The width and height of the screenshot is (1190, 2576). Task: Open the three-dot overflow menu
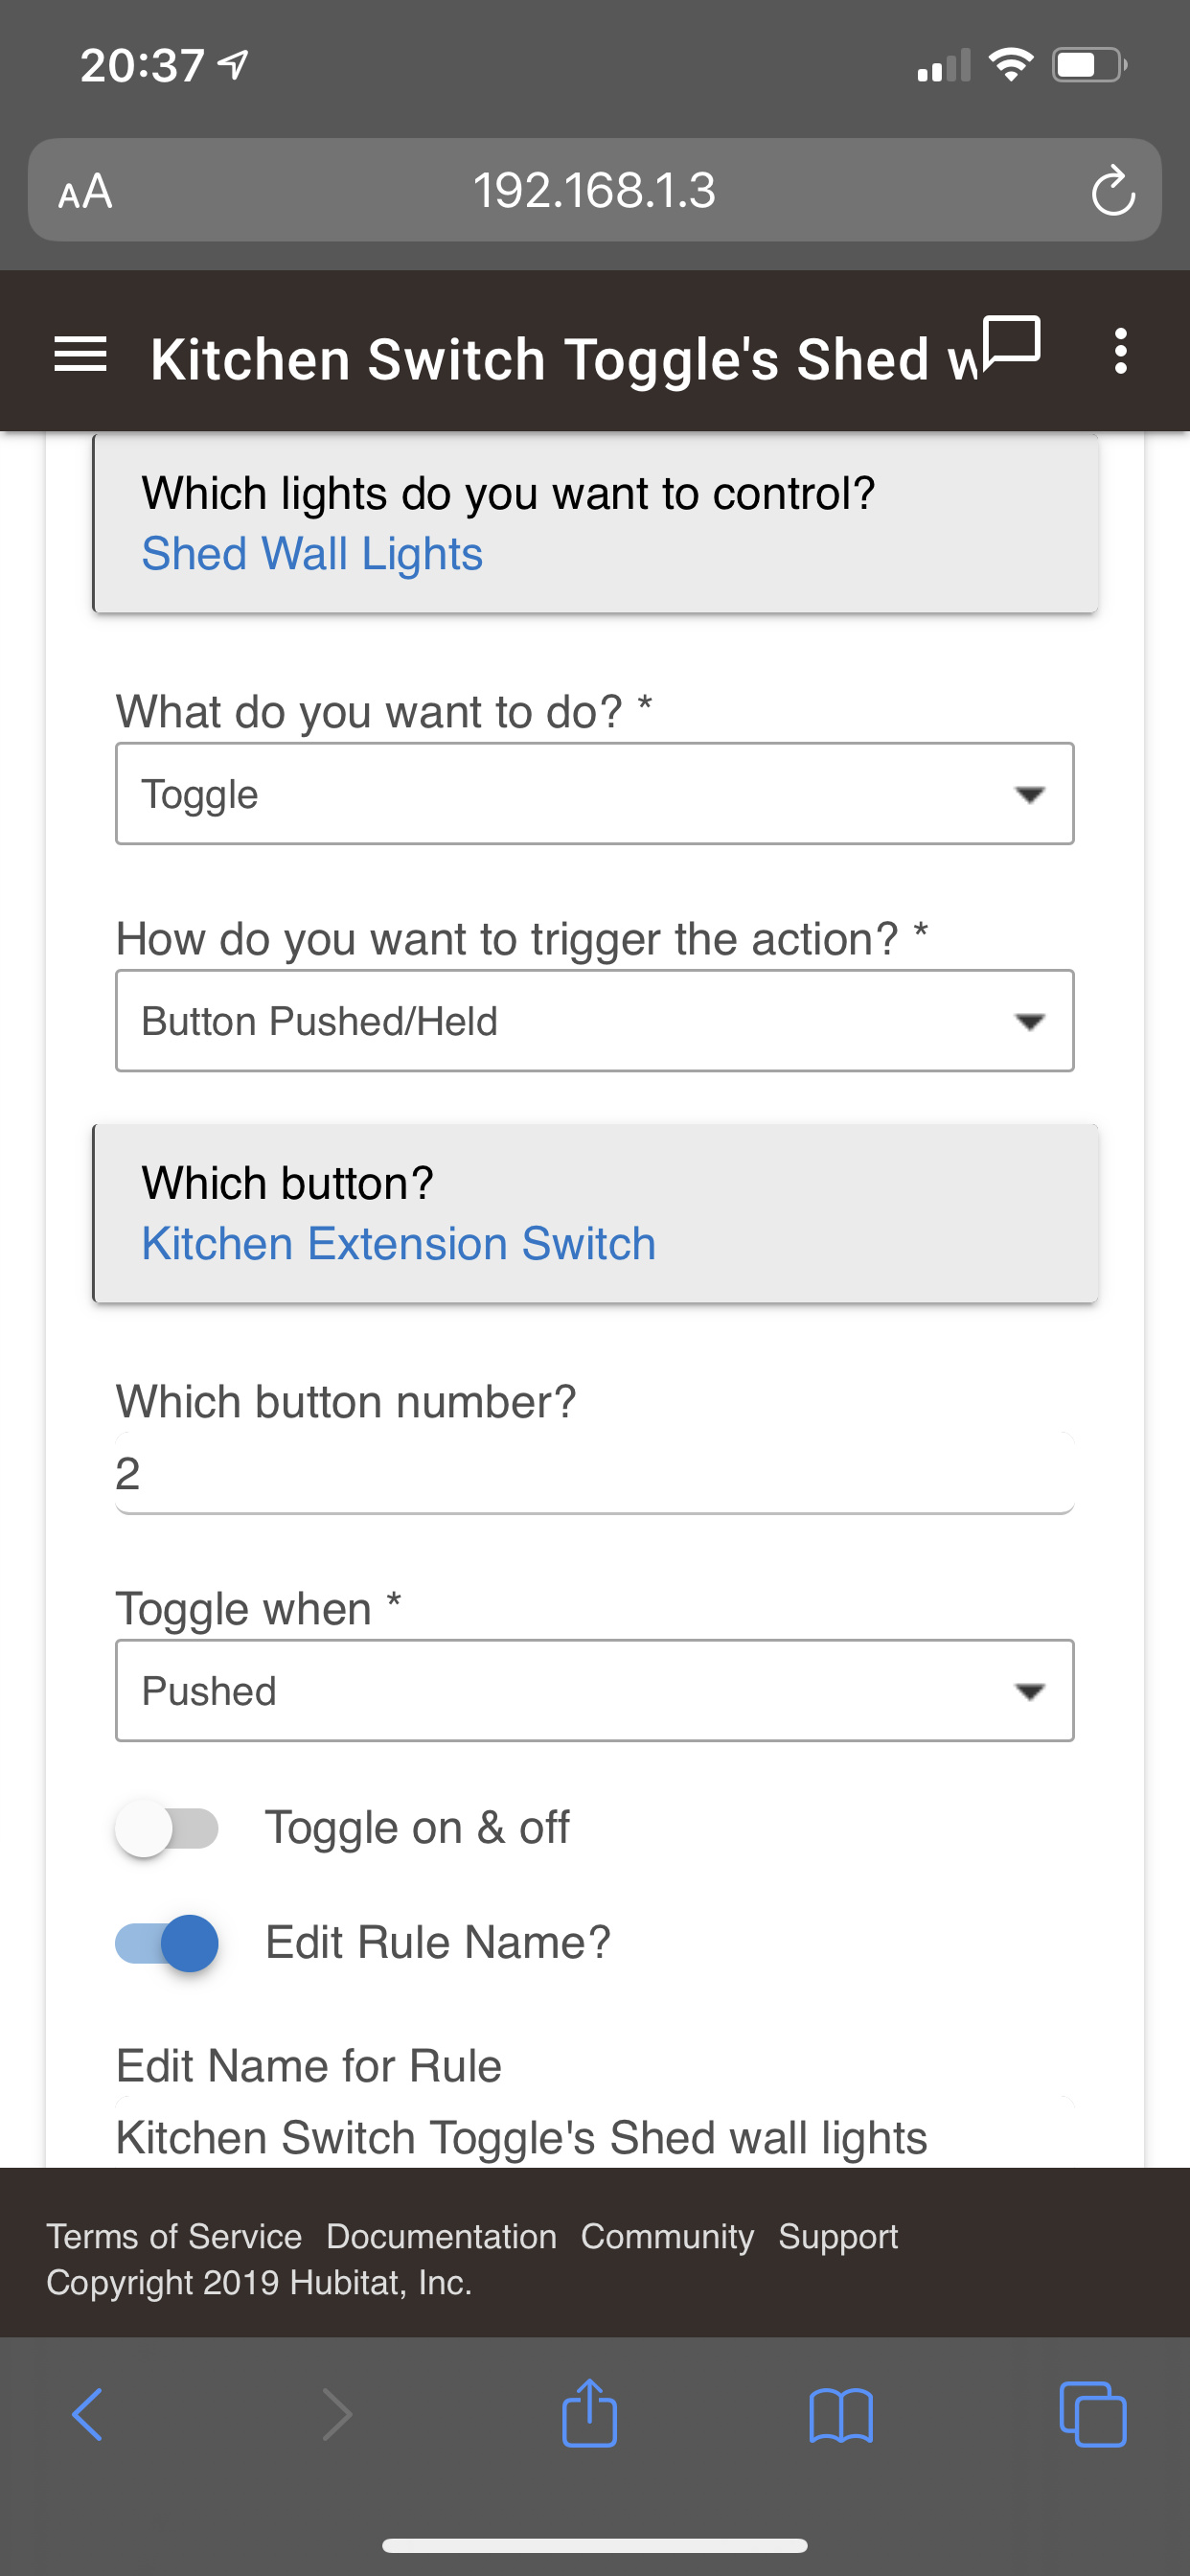[1121, 352]
